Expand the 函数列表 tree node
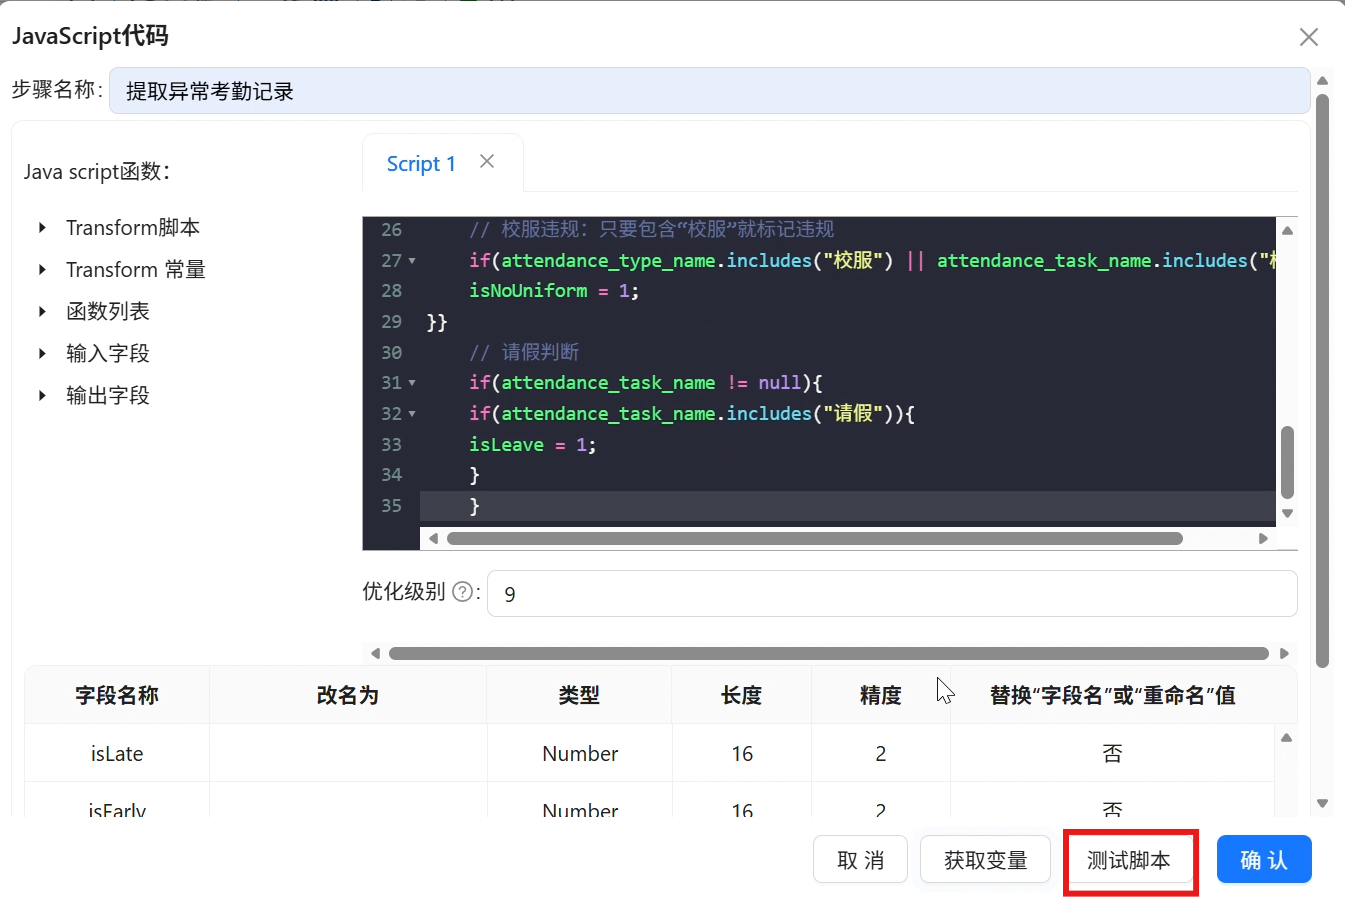The height and width of the screenshot is (901, 1345). coord(42,312)
